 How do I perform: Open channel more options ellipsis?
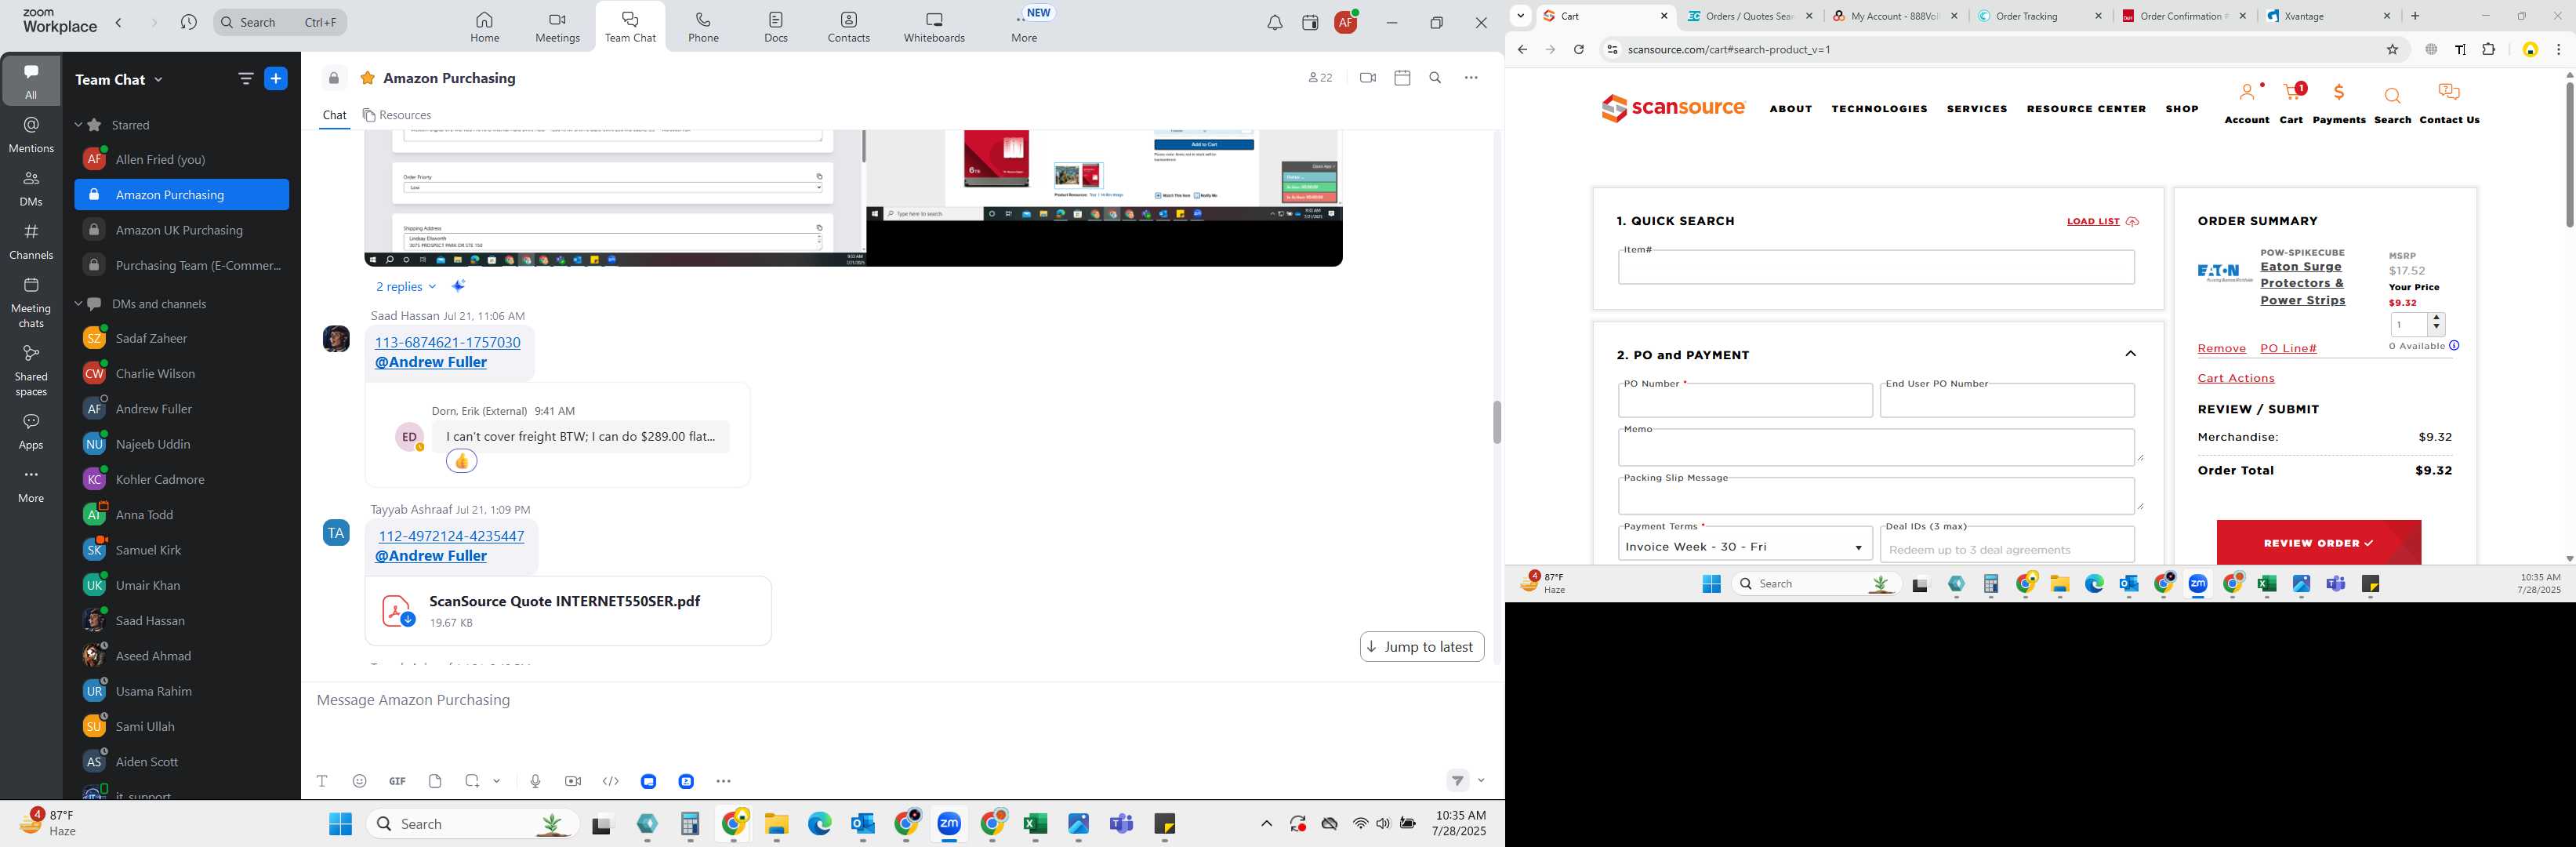coord(1471,78)
